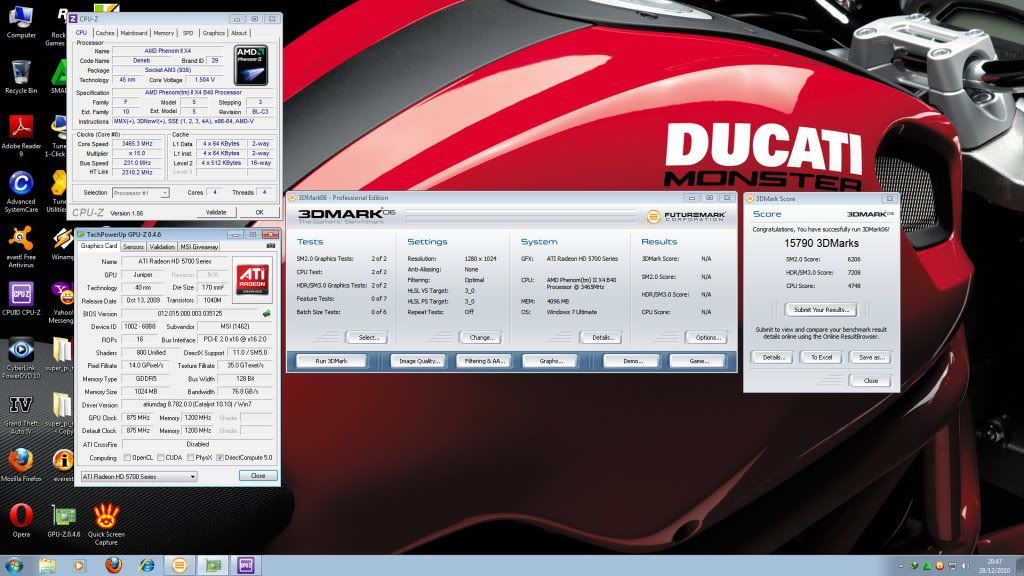This screenshot has width=1024, height=576.
Task: Launch Adobe Reader 9 from the desktop
Action: (21, 136)
